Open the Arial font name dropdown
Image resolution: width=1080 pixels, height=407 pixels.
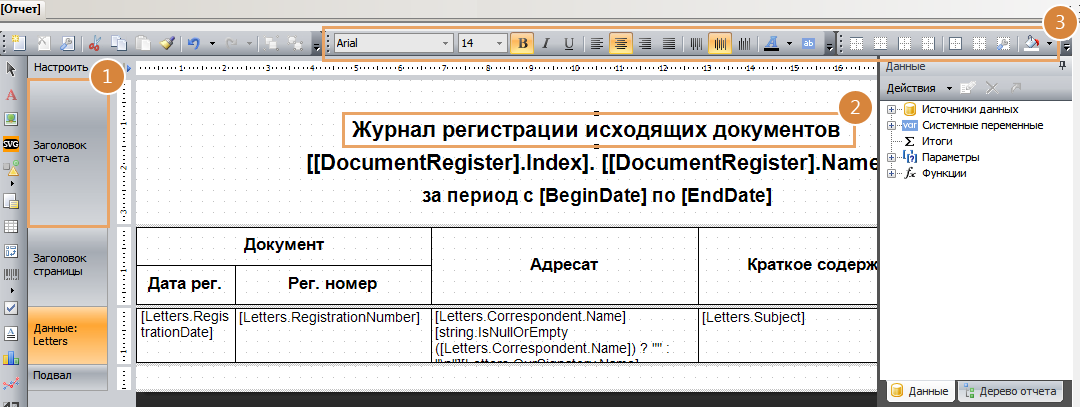point(446,43)
